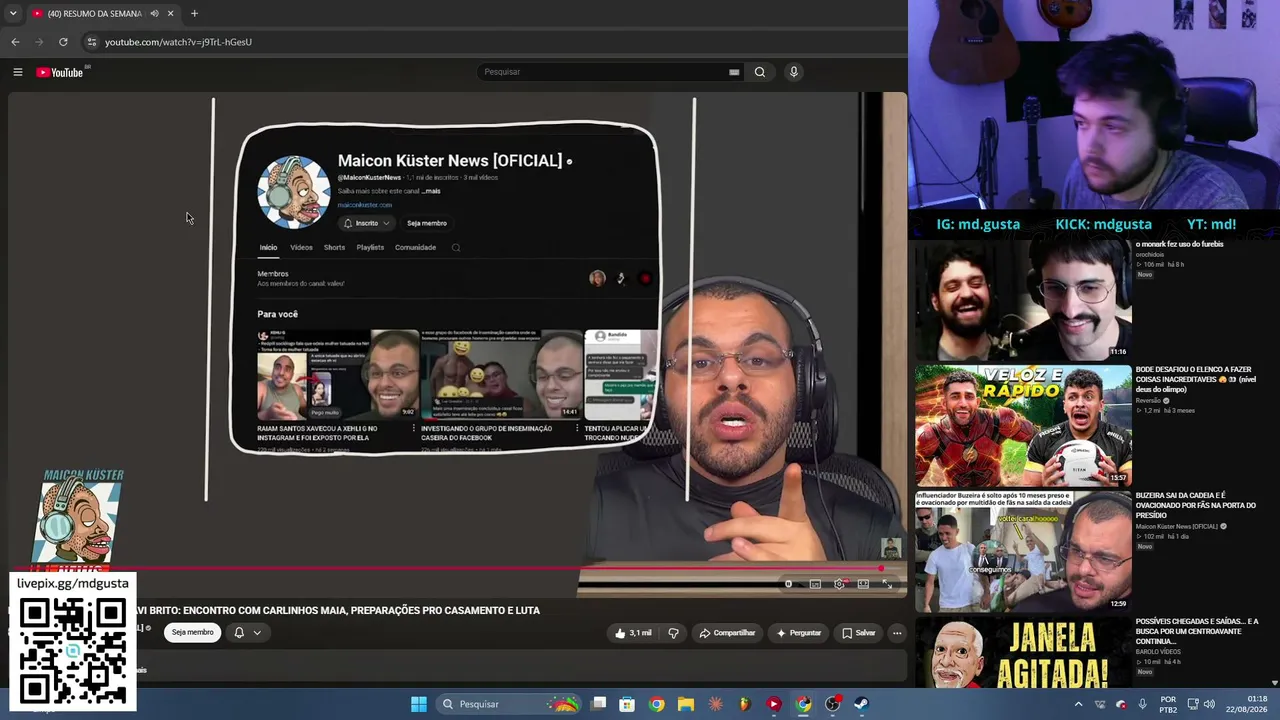Open 'BODE DESAFIOU O ELENCO' video title
Screen dimensions: 1280x720
point(1196,379)
